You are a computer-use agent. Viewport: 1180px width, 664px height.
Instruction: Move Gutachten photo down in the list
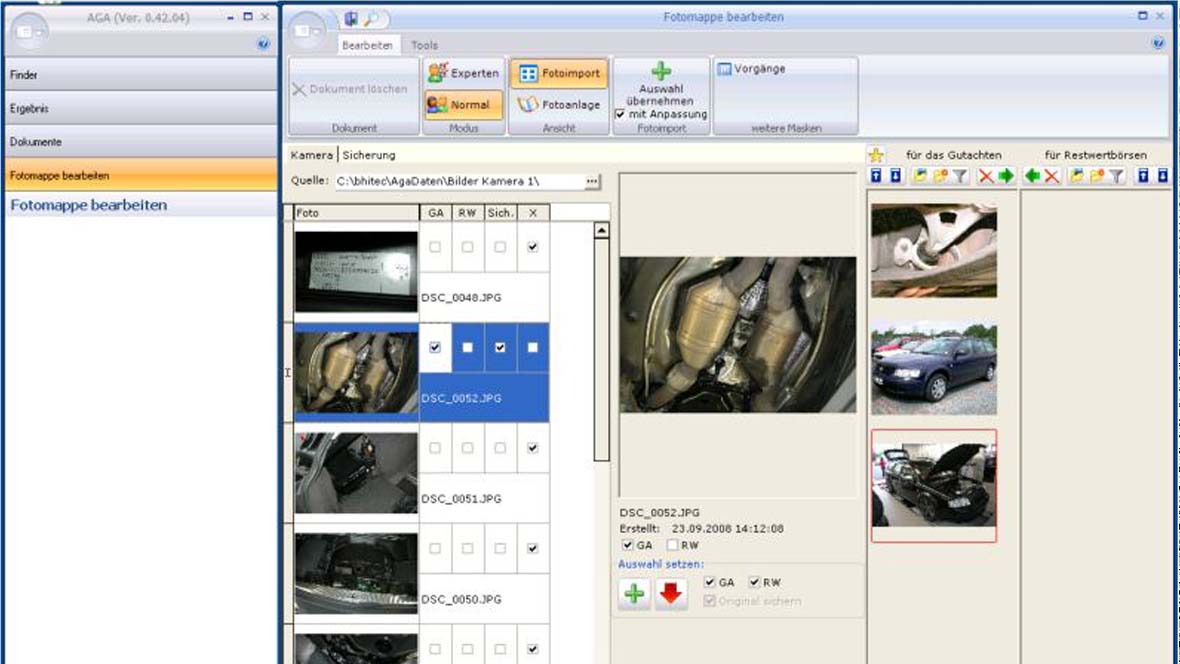point(896,176)
